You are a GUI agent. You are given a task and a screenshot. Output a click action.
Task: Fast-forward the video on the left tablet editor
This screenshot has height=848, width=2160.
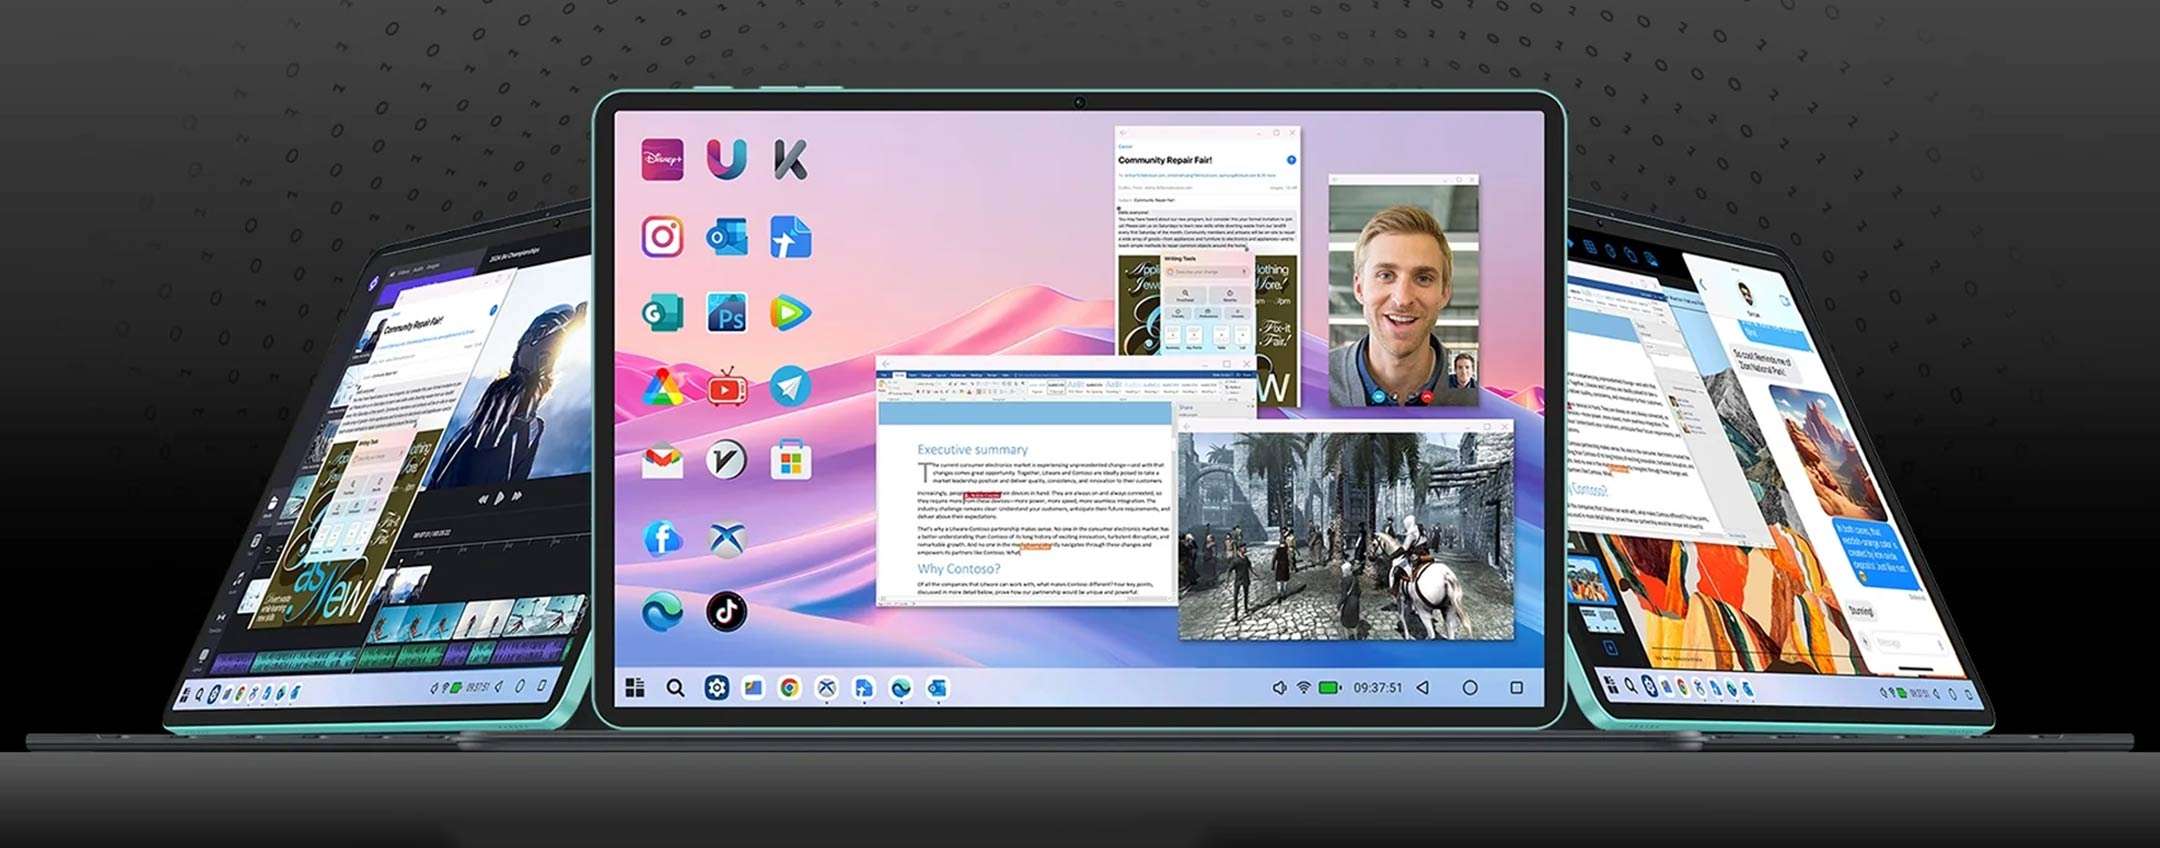(x=517, y=495)
